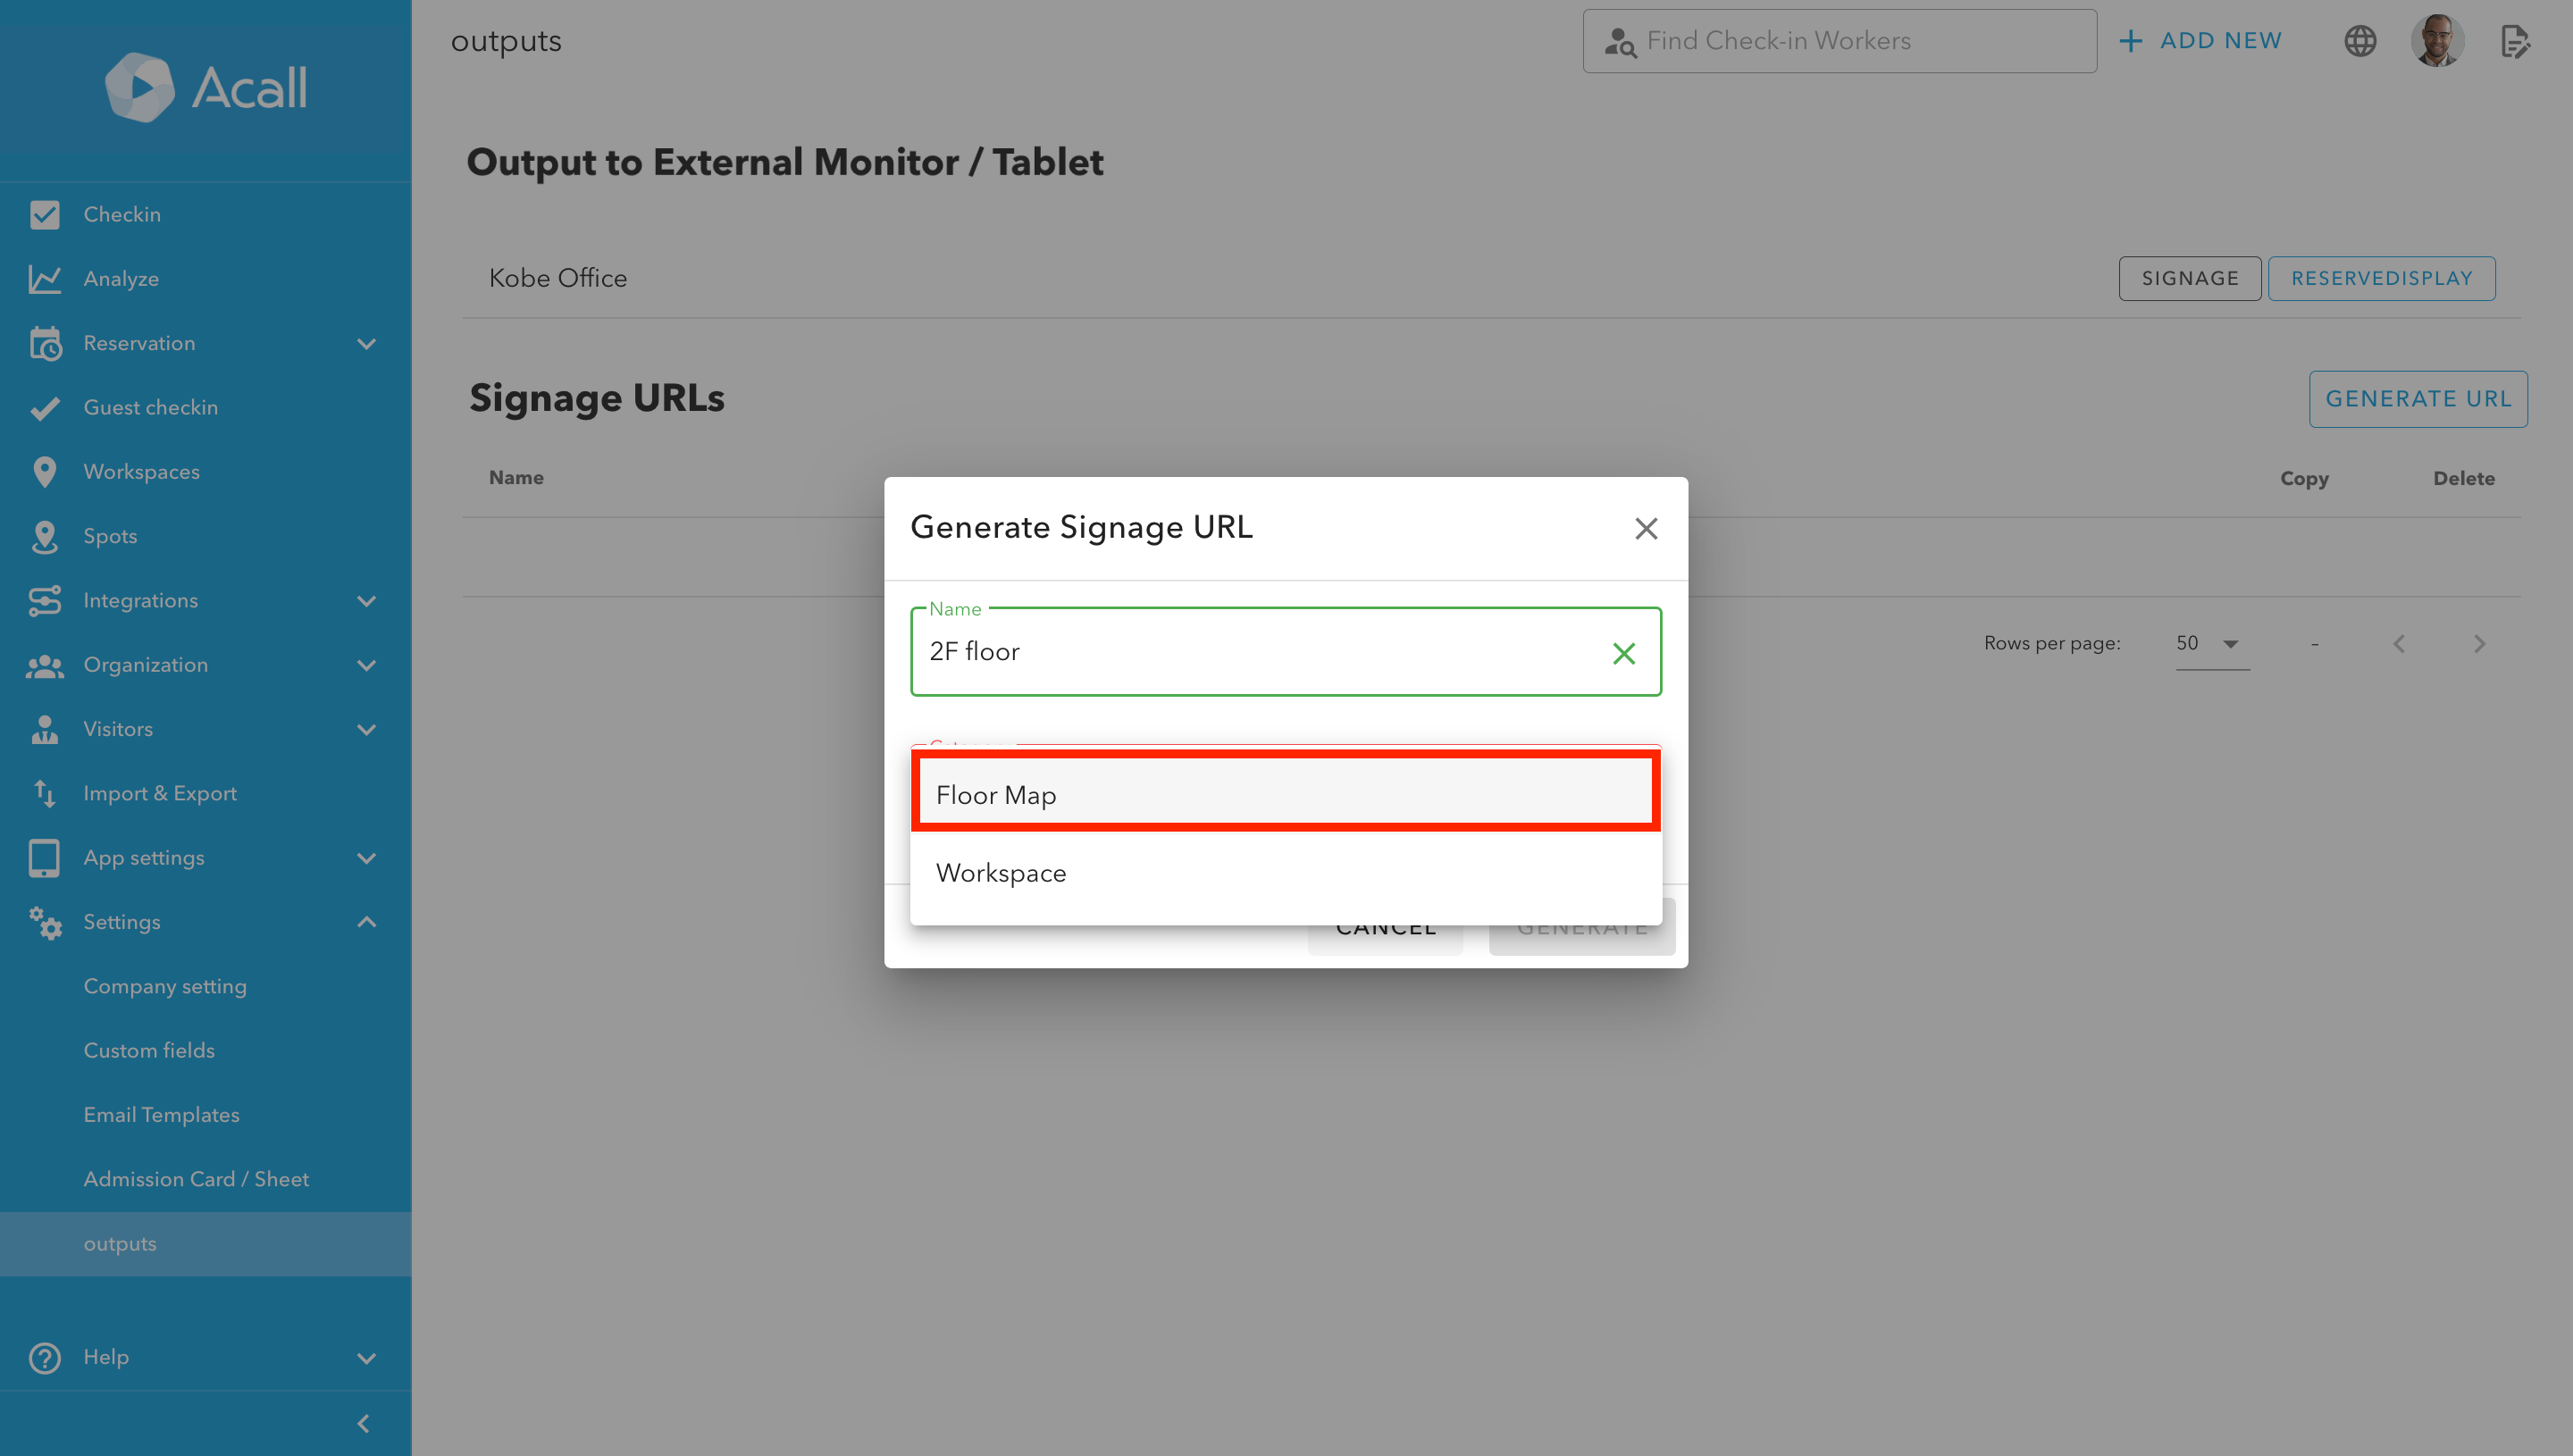Image resolution: width=2573 pixels, height=1456 pixels.
Task: Click the logout icon at top right
Action: point(2514,41)
